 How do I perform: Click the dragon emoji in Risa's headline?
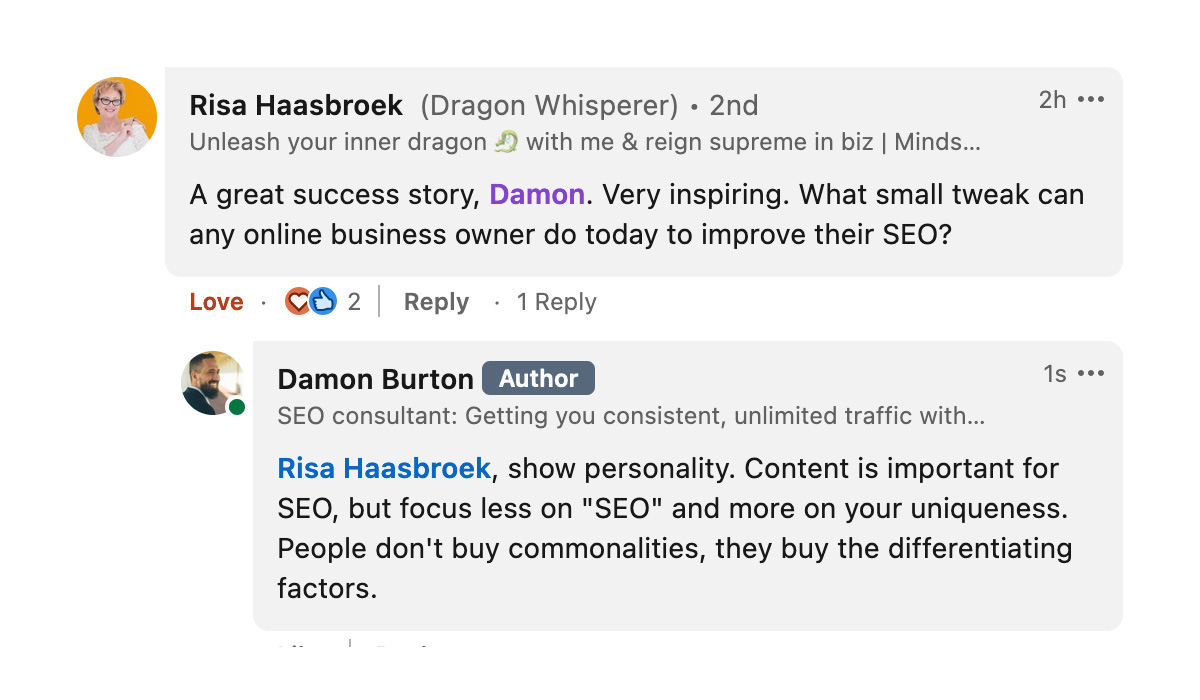[507, 142]
